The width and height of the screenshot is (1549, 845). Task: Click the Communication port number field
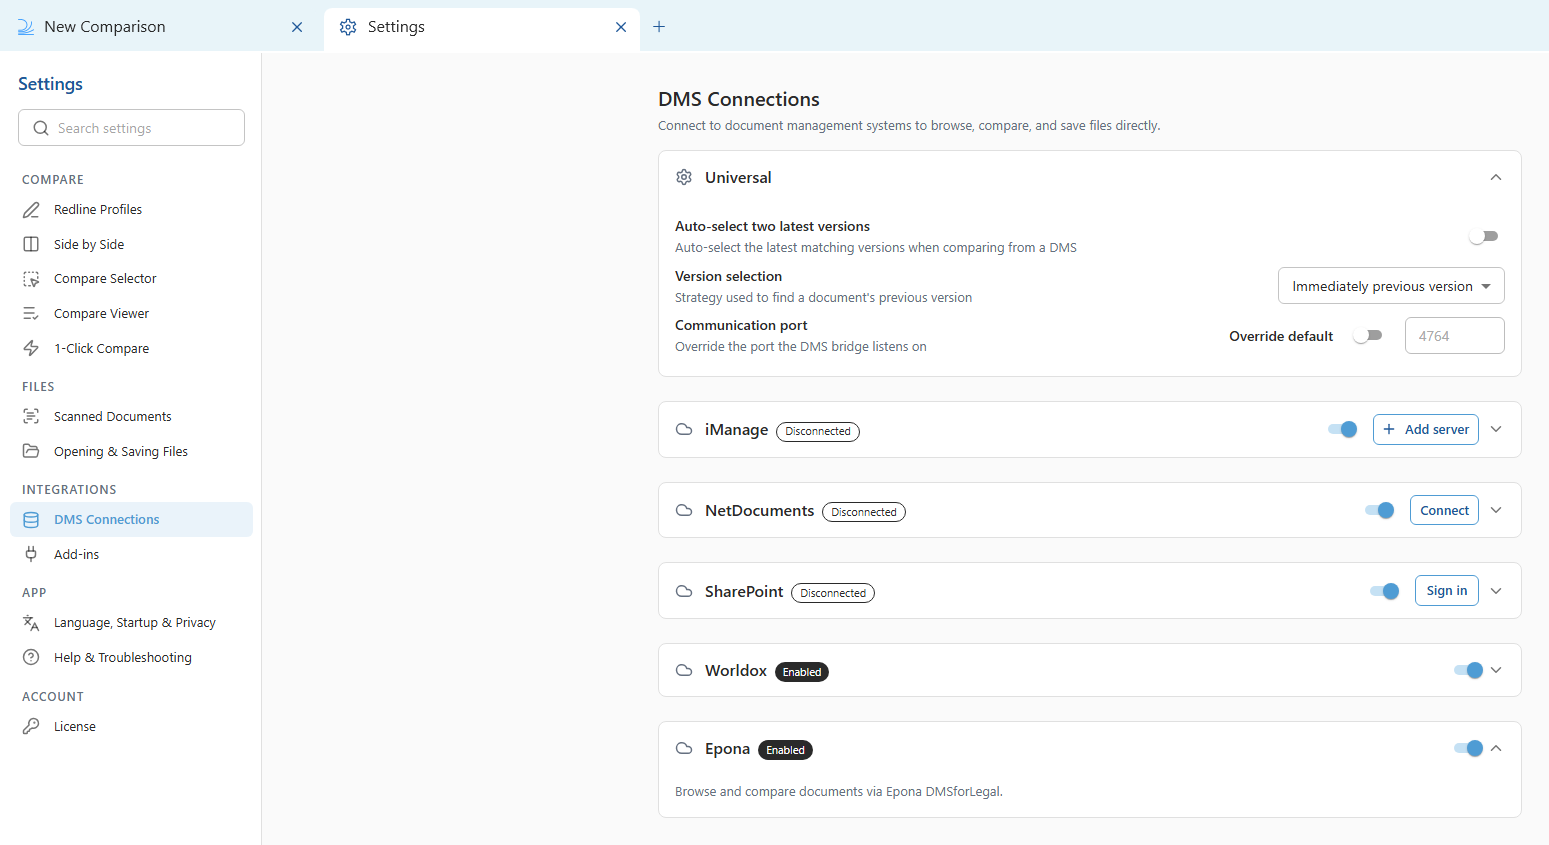(1455, 336)
